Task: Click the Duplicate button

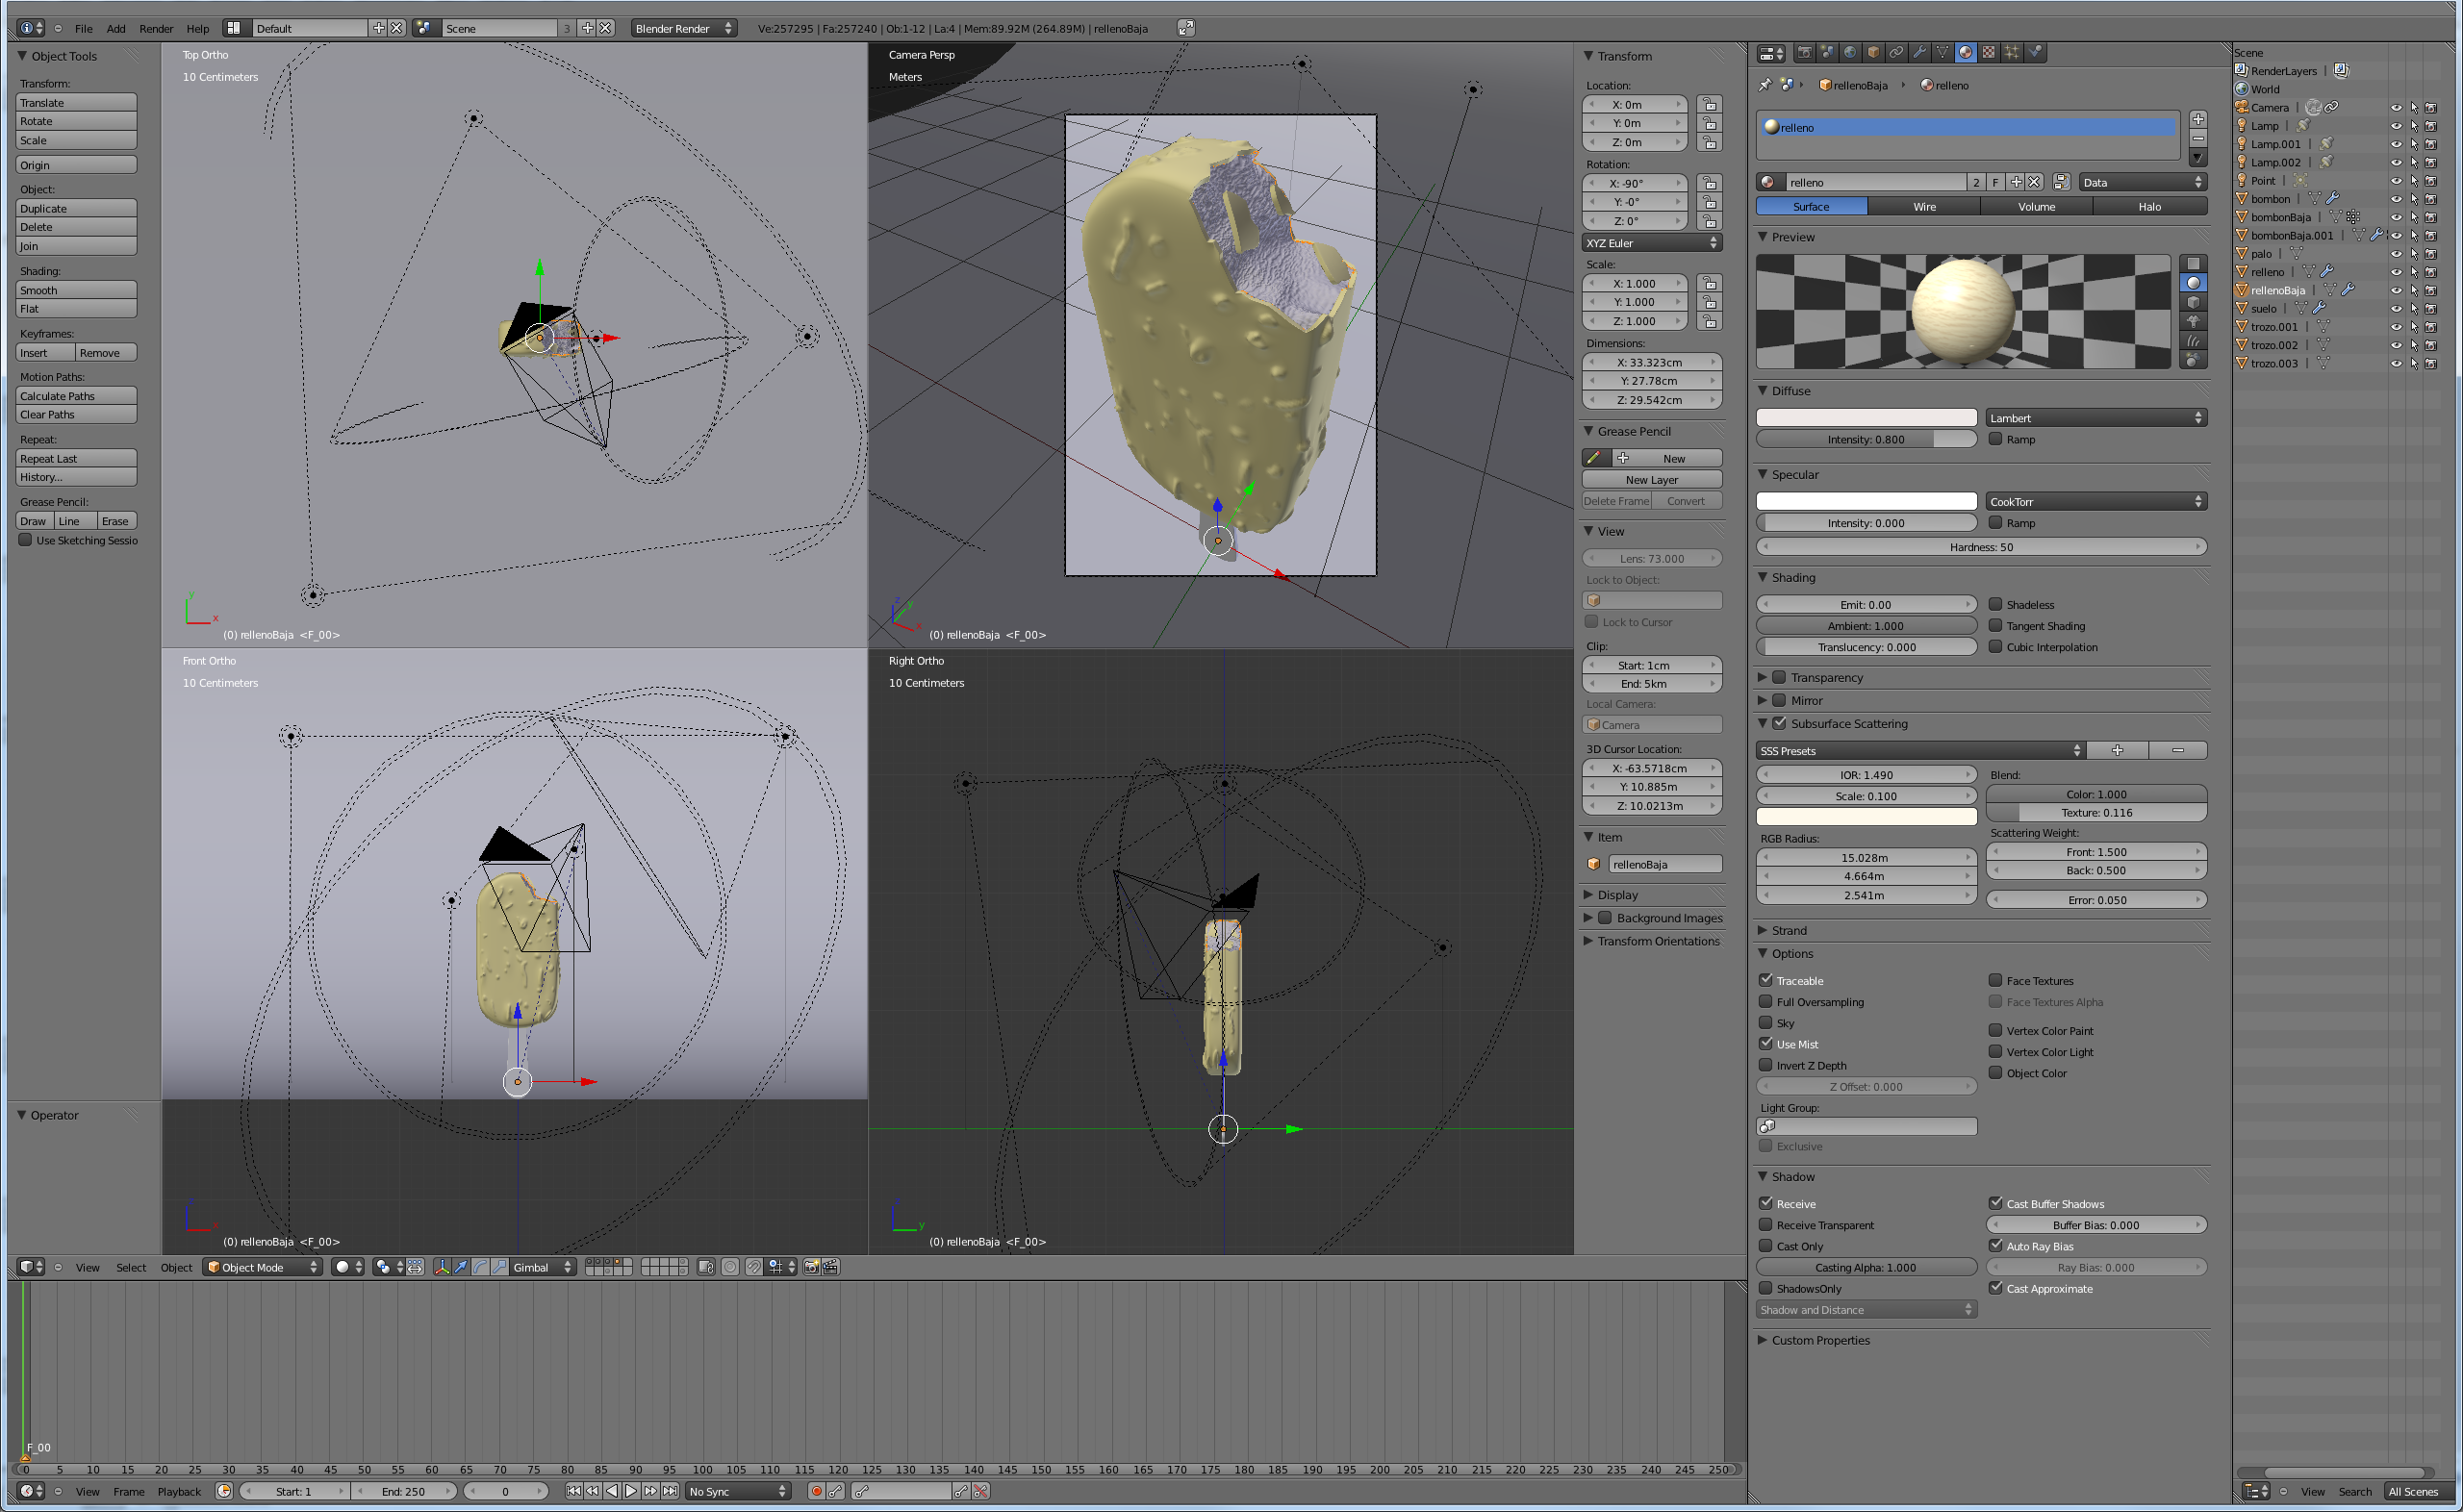Action: [x=76, y=208]
